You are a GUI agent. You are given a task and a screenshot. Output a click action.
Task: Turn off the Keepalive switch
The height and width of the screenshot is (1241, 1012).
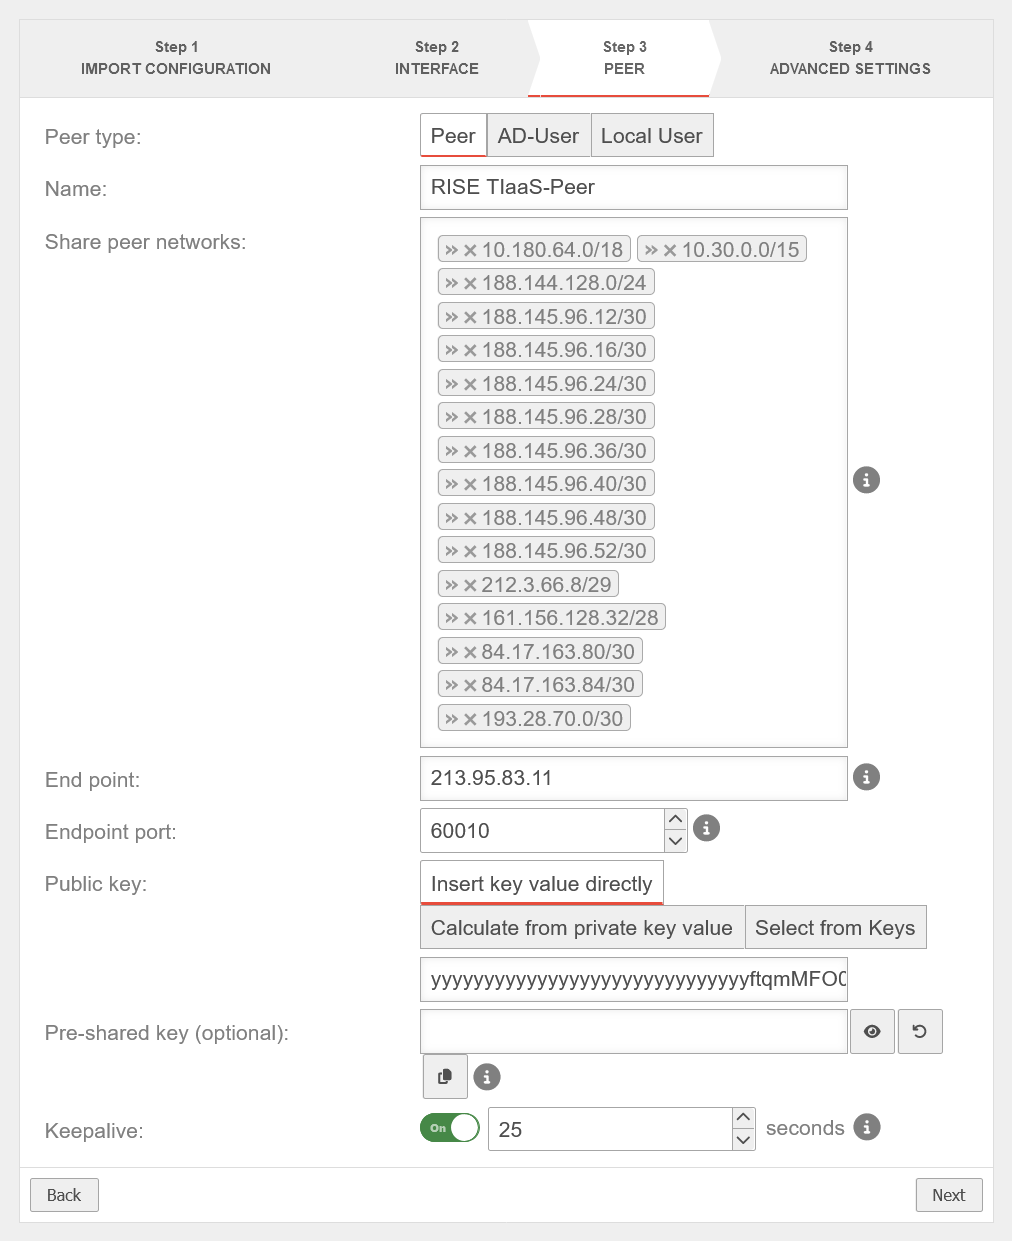(x=449, y=1128)
